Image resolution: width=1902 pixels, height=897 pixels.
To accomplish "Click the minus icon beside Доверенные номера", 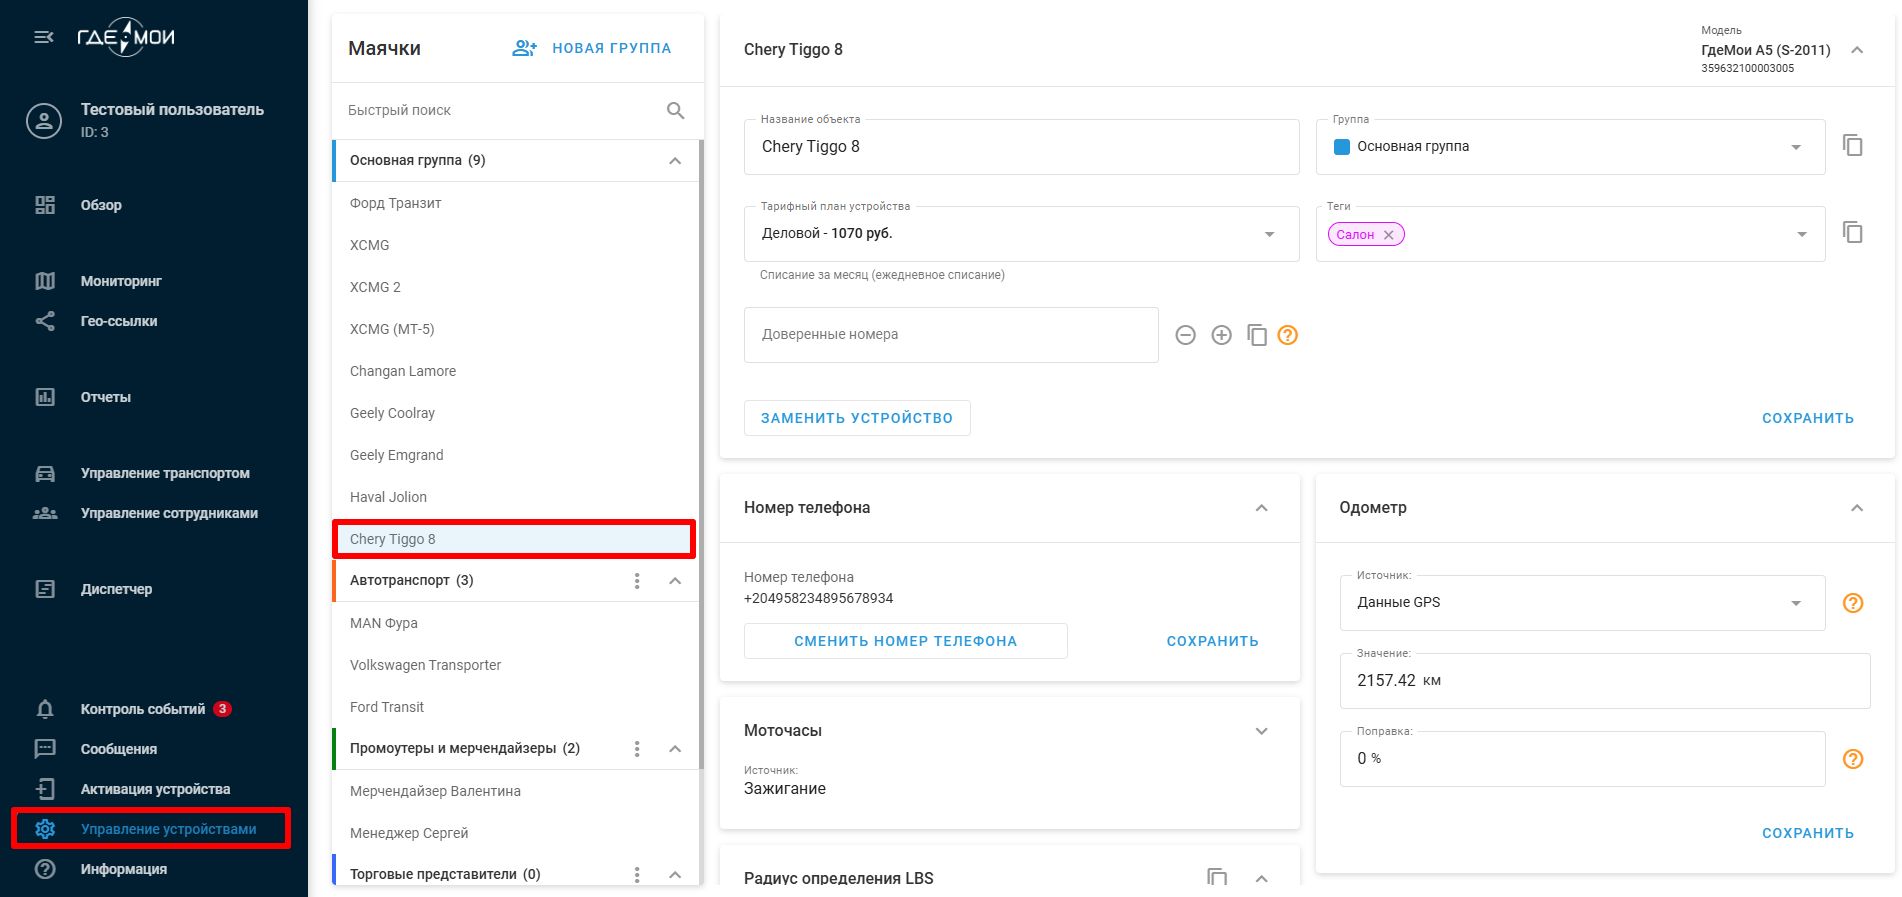I will pos(1185,335).
